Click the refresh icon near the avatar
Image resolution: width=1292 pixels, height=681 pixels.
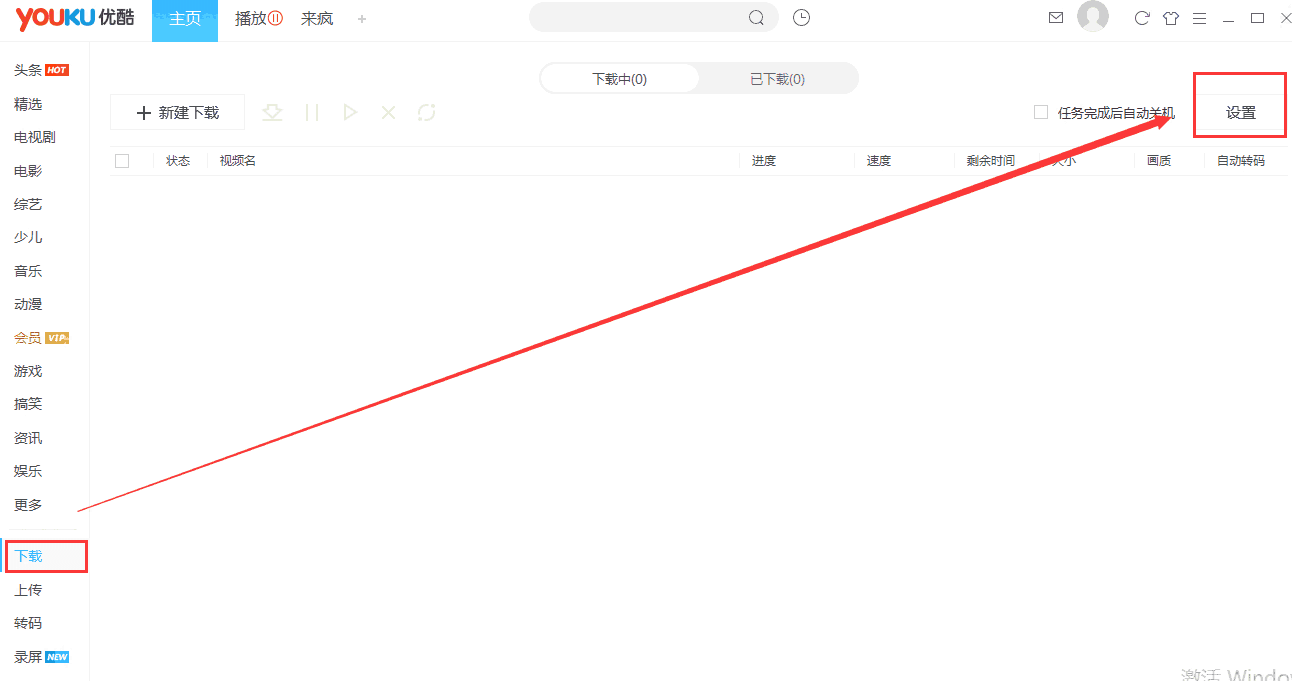1142,17
